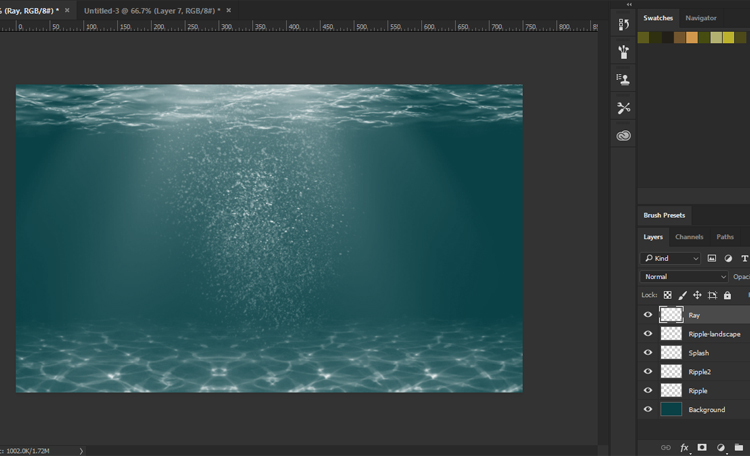Click the lock image pixels brush icon
750x456 pixels.
point(683,295)
